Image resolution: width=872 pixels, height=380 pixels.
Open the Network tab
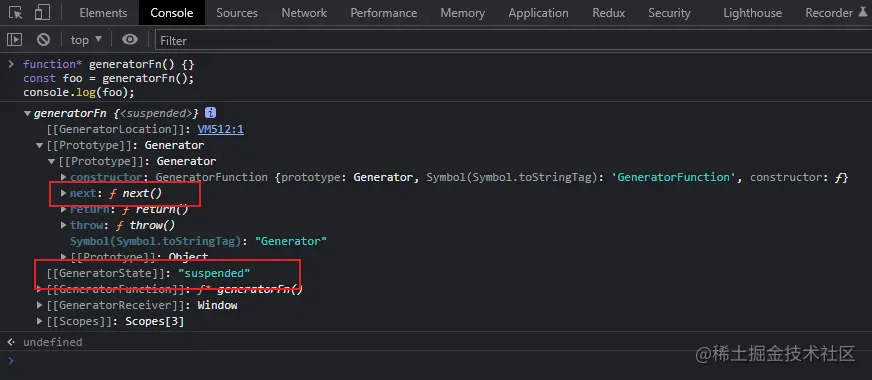click(304, 12)
